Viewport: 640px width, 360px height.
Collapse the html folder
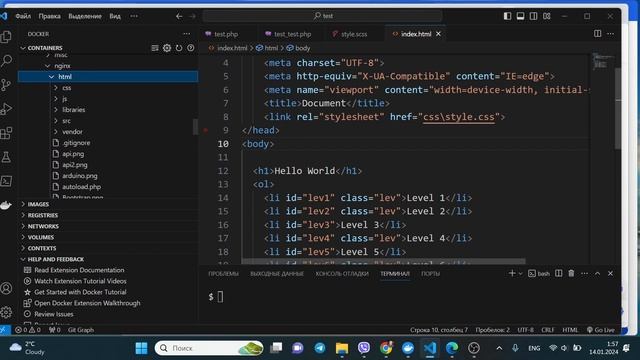pyautogui.click(x=51, y=77)
